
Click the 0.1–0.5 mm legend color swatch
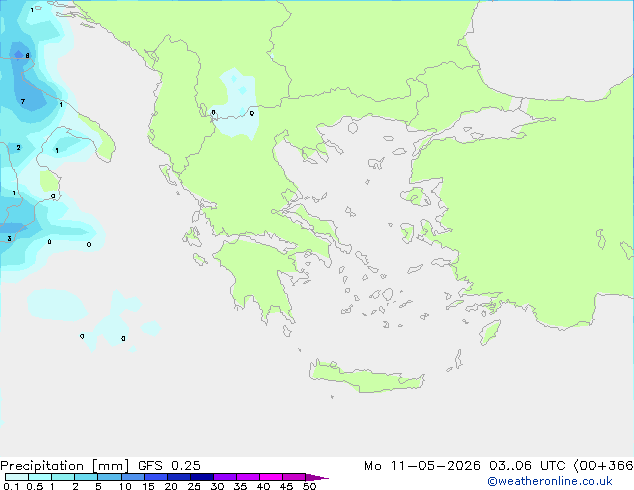click(x=17, y=477)
